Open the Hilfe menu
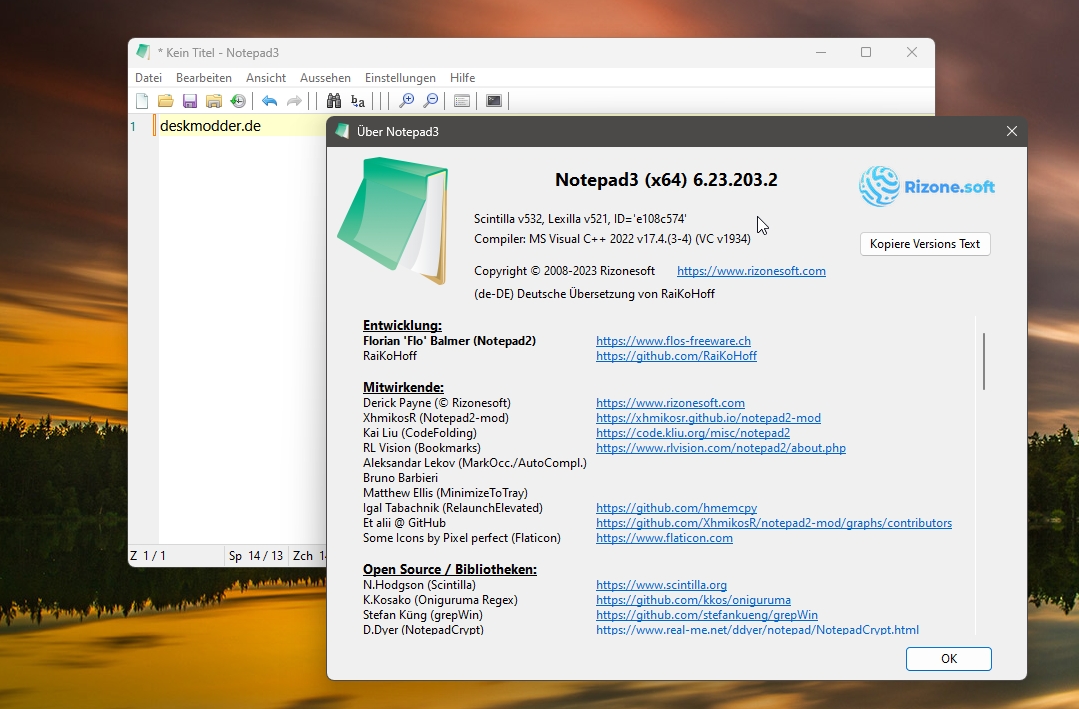Screen dimensions: 1079x709 click(x=462, y=78)
